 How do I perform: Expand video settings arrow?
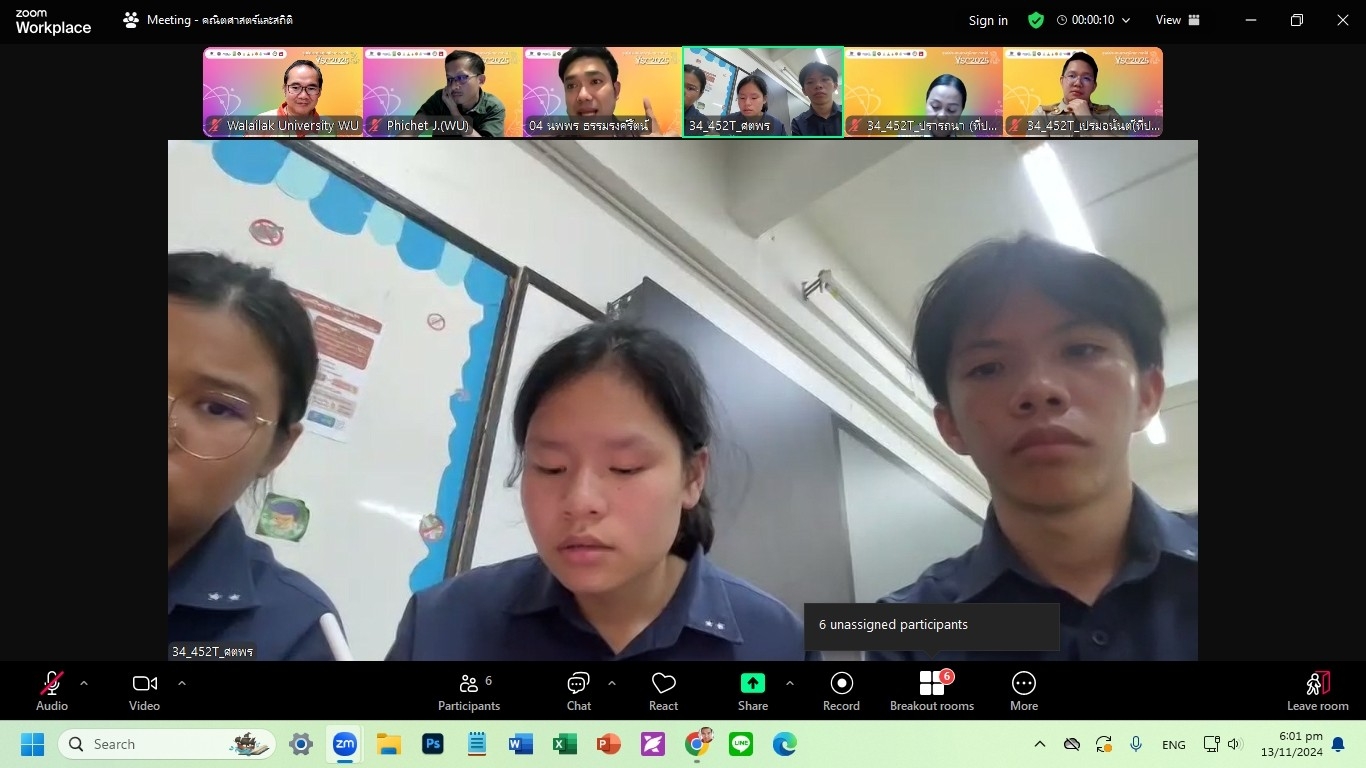click(181, 683)
